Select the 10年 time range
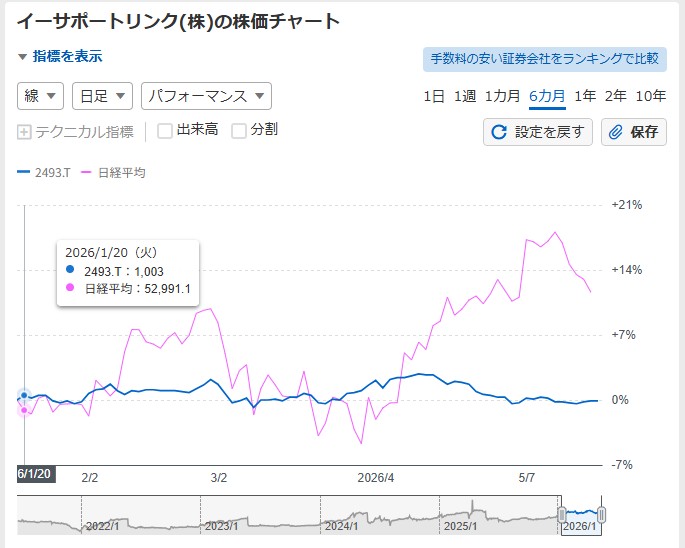 tap(650, 96)
